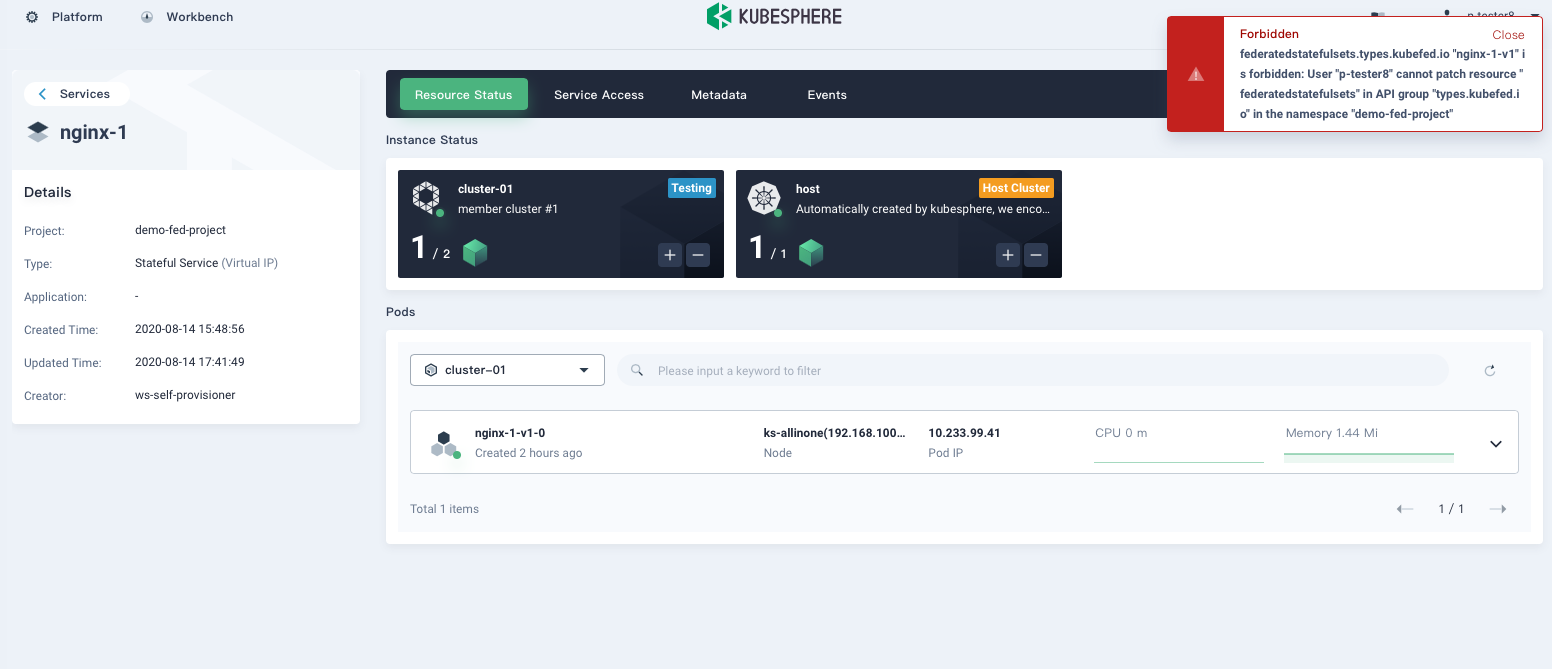Click the host Kubernetes helm icon

765,197
